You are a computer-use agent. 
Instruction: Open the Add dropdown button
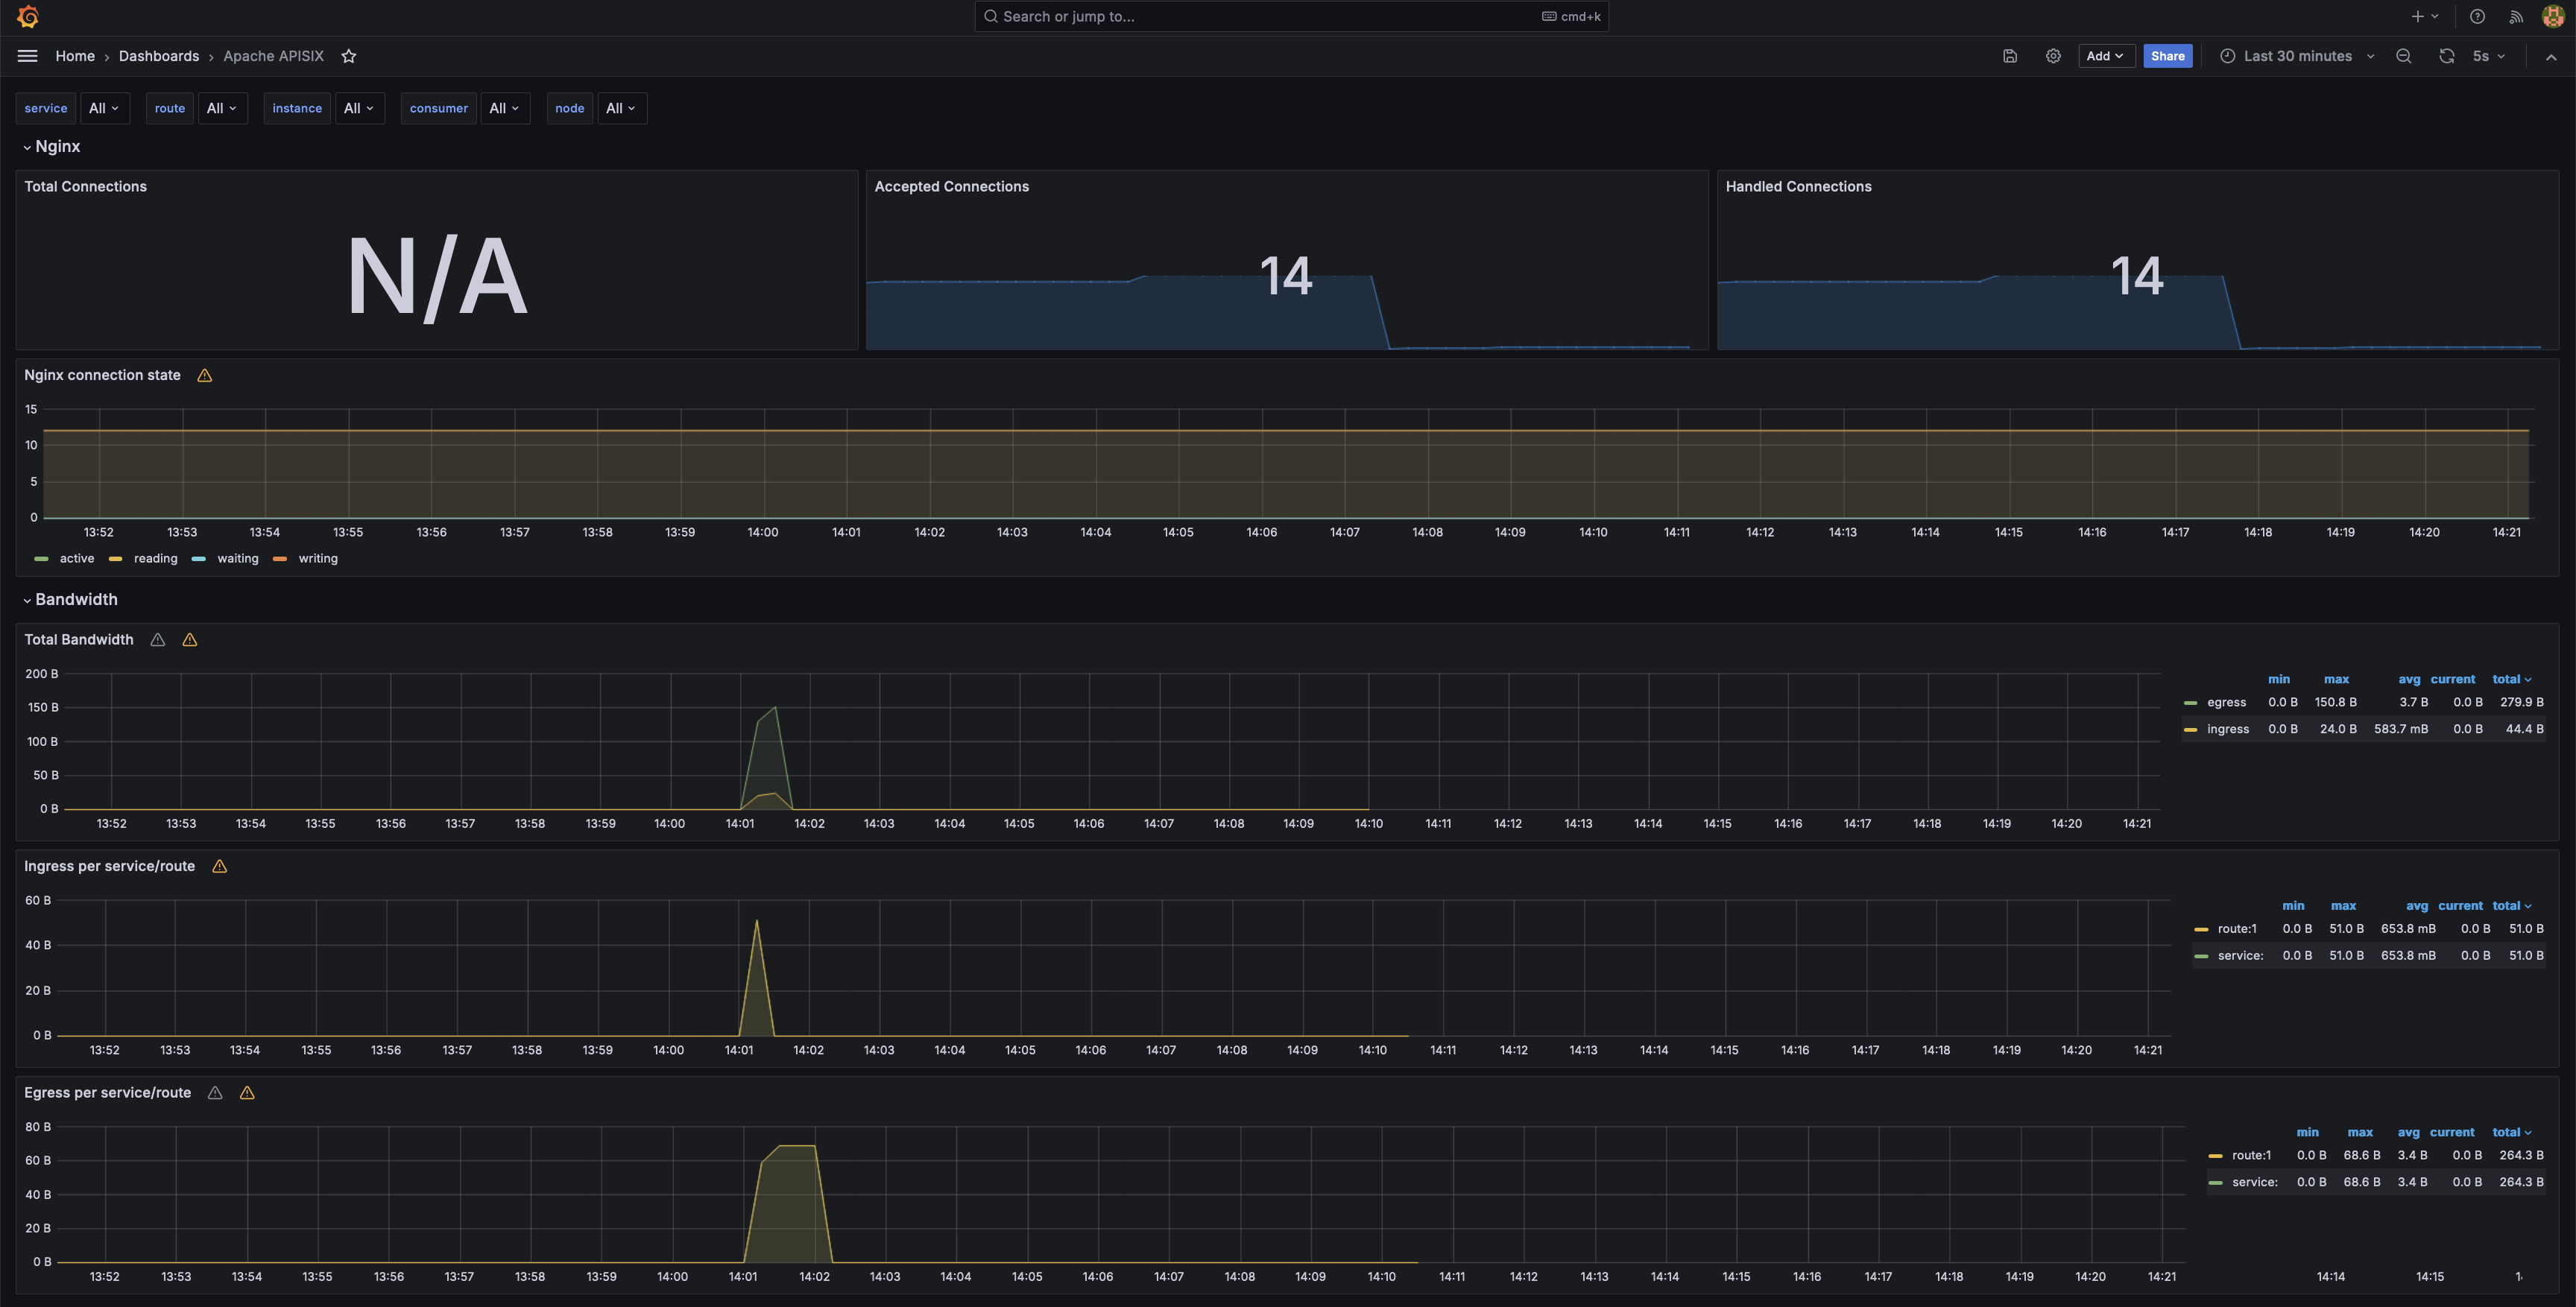2105,56
